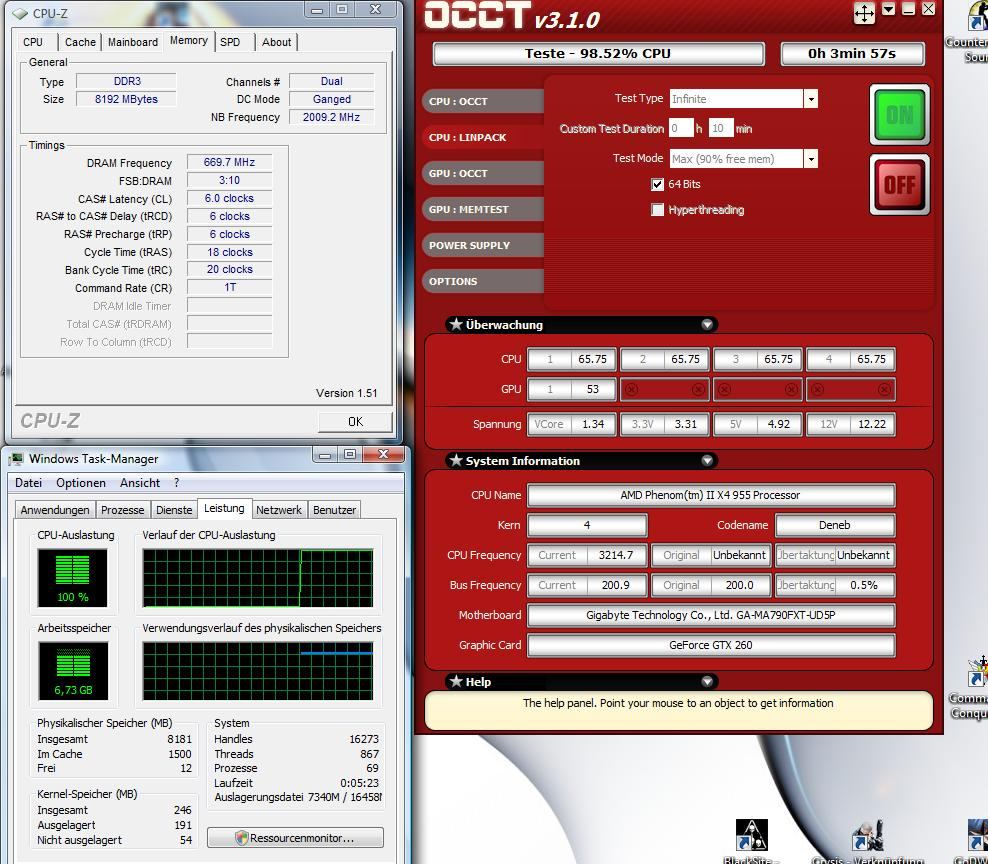The width and height of the screenshot is (988, 864).
Task: Click Custom Test Duration hours field
Action: point(681,129)
